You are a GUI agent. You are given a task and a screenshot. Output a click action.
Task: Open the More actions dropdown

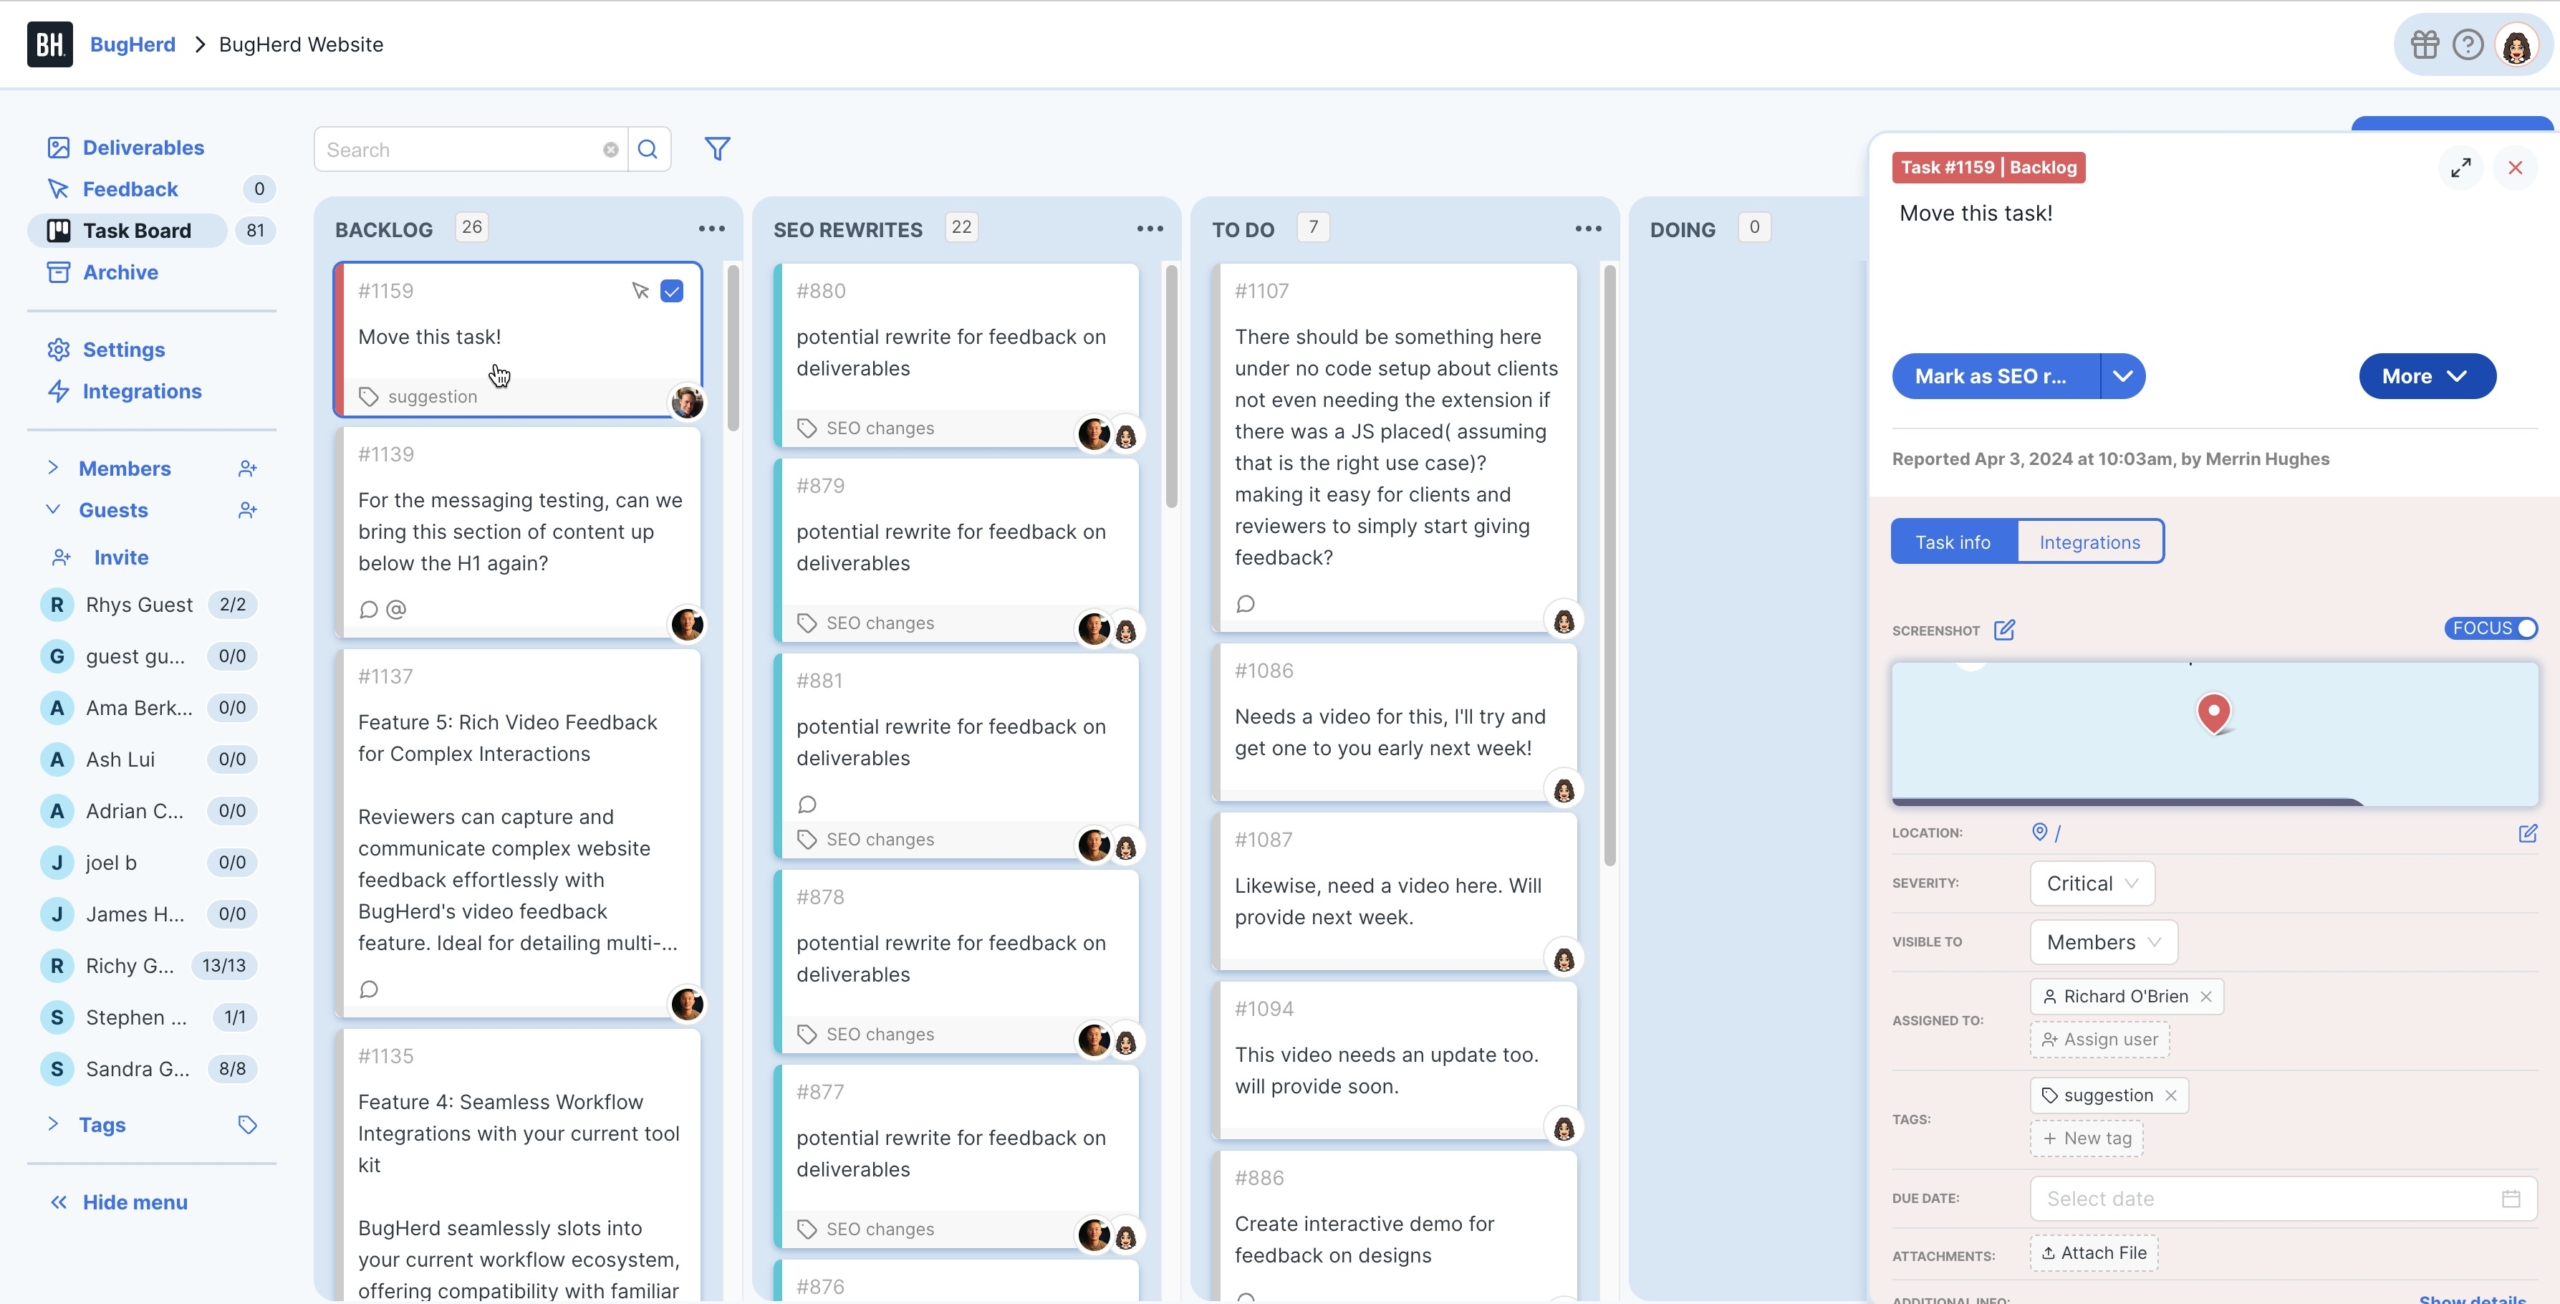click(x=2427, y=376)
